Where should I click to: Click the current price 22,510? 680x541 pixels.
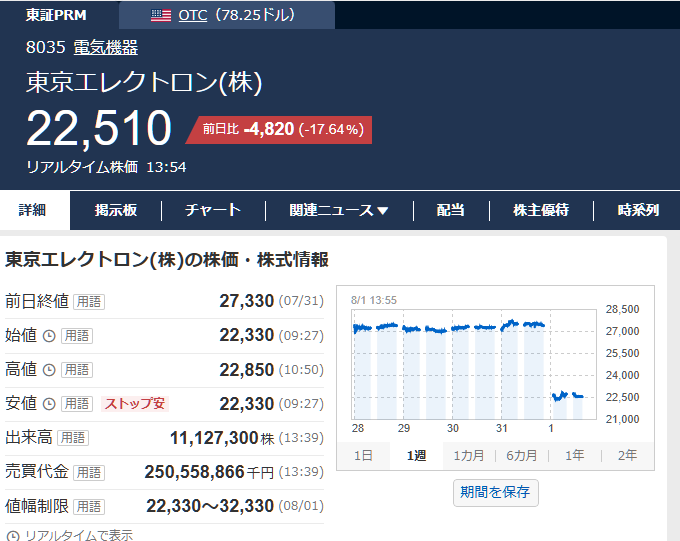(99, 128)
